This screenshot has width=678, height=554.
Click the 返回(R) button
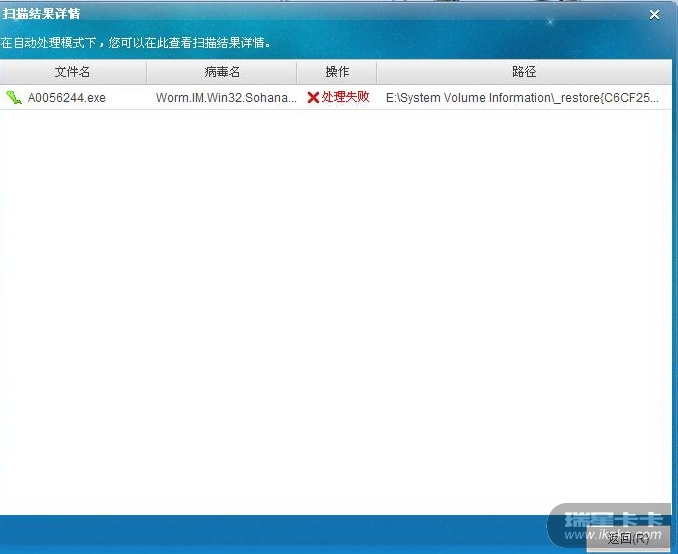pos(628,539)
